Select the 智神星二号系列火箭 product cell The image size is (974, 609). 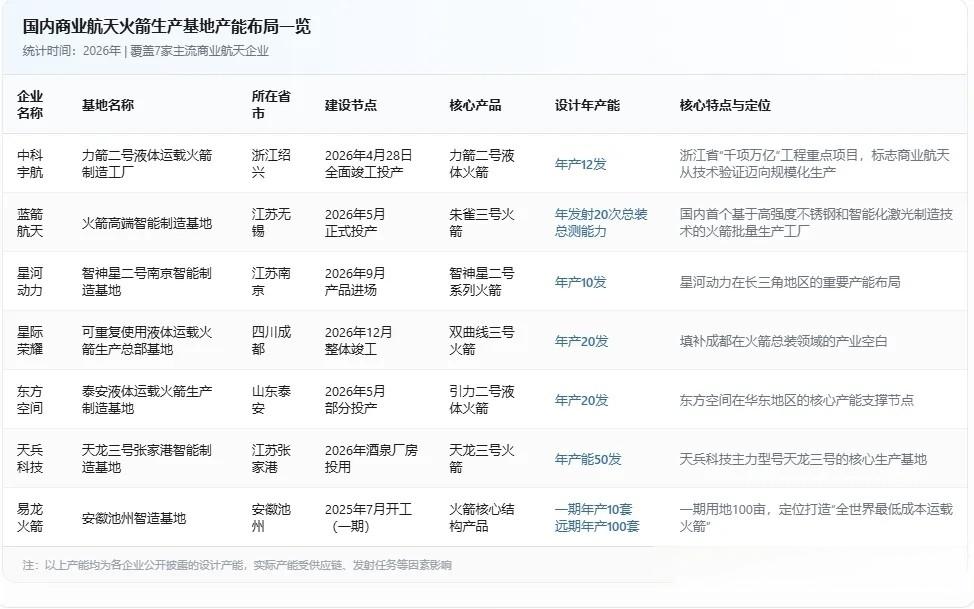tap(482, 282)
